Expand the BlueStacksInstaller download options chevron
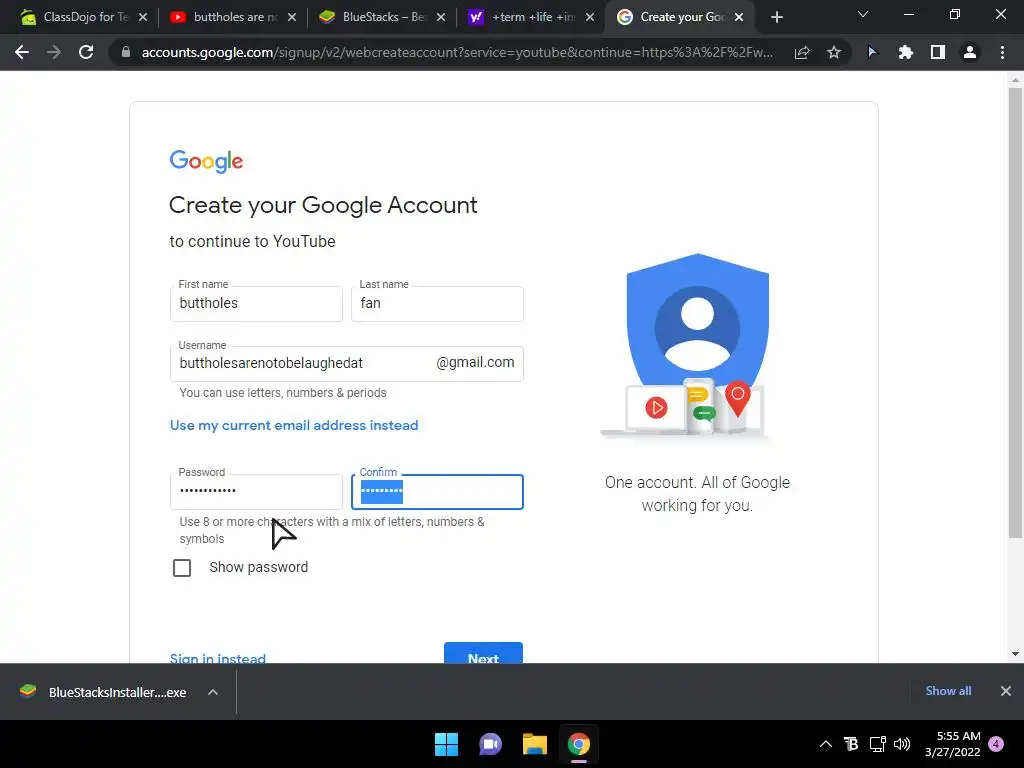The height and width of the screenshot is (768, 1024). (x=213, y=692)
